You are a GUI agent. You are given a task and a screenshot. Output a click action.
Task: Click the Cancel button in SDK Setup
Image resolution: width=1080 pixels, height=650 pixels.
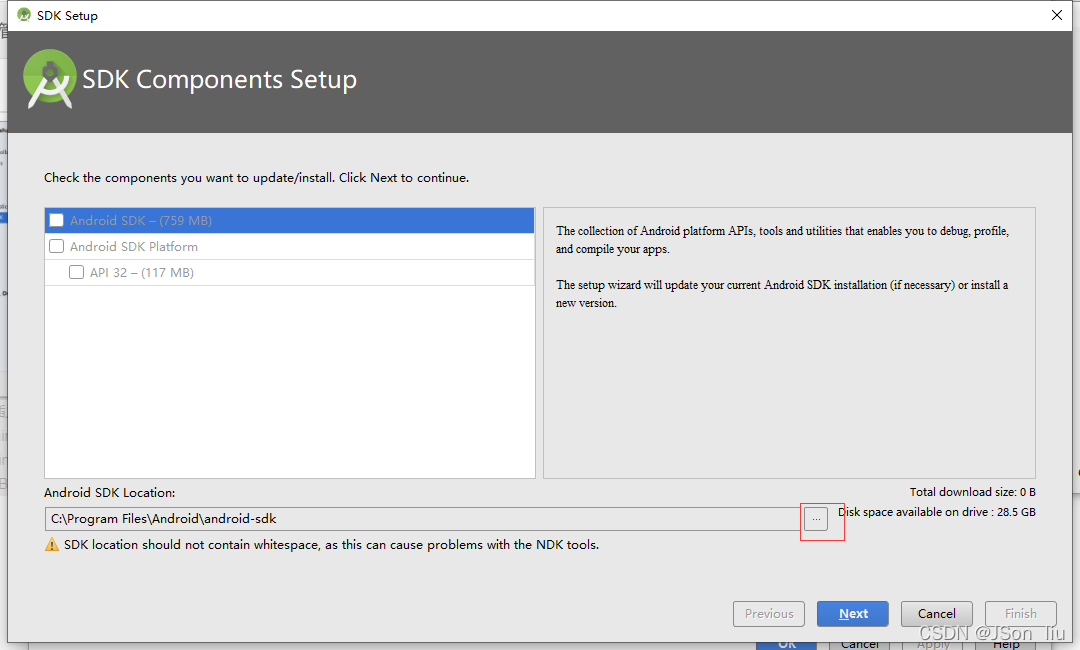937,614
